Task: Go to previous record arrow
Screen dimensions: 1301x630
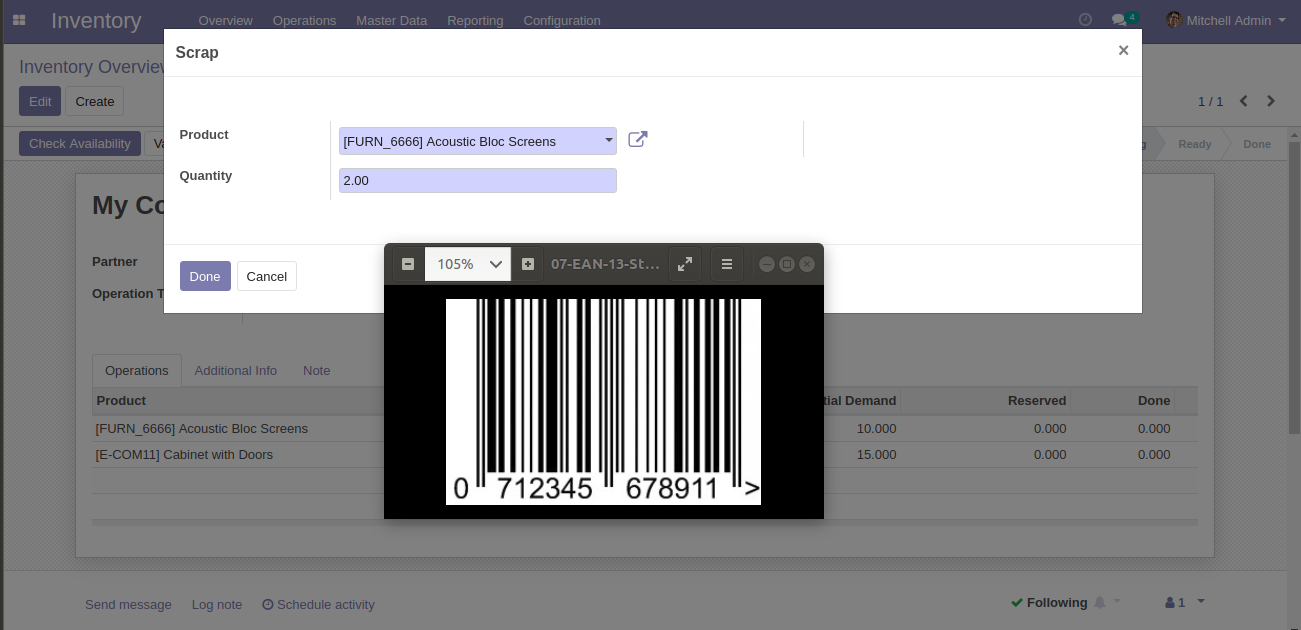Action: click(x=1244, y=101)
